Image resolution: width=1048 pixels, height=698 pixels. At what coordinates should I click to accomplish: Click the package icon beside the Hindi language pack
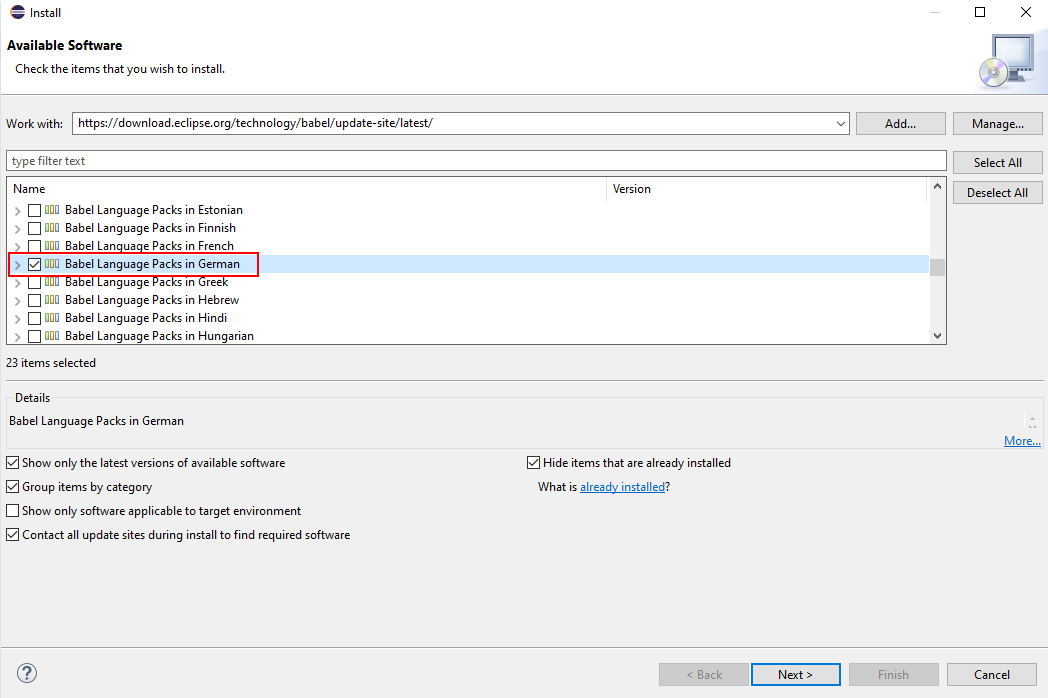click(x=52, y=317)
